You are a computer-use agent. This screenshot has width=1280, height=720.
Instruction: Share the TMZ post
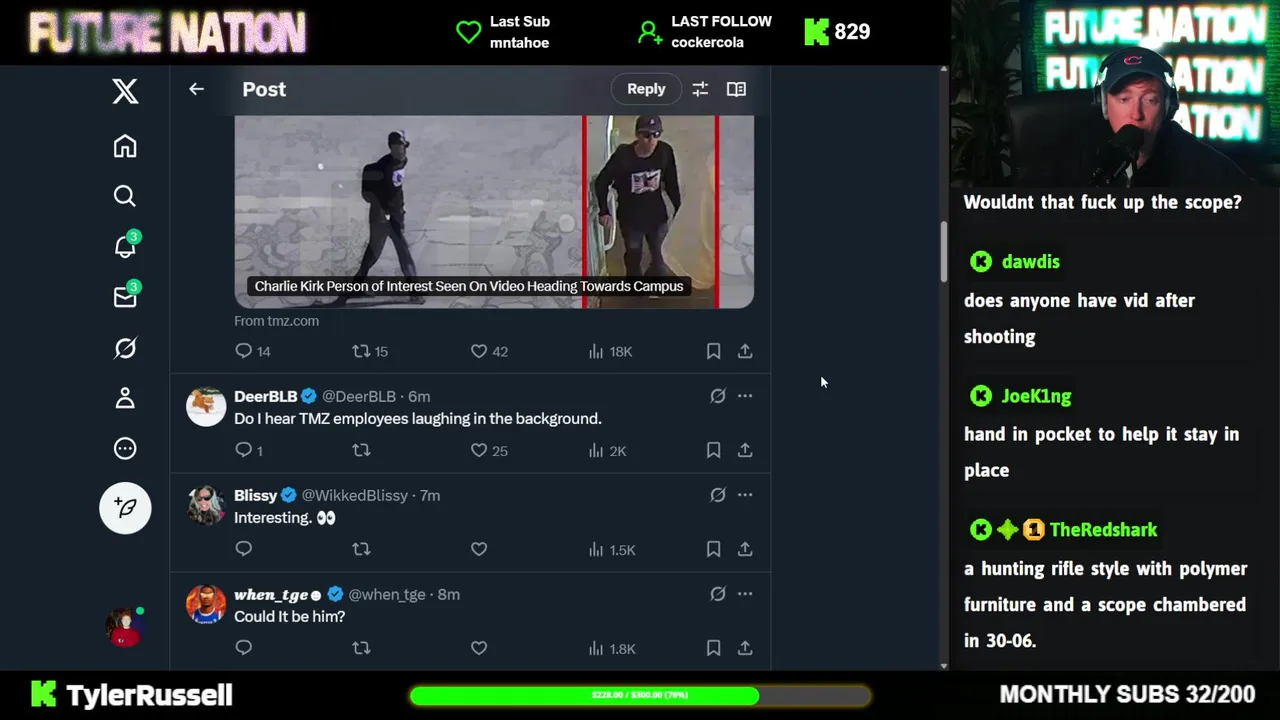pyautogui.click(x=745, y=351)
